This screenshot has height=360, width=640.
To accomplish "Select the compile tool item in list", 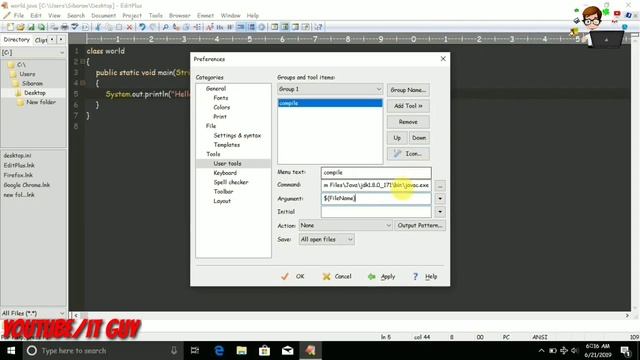I will (x=330, y=103).
